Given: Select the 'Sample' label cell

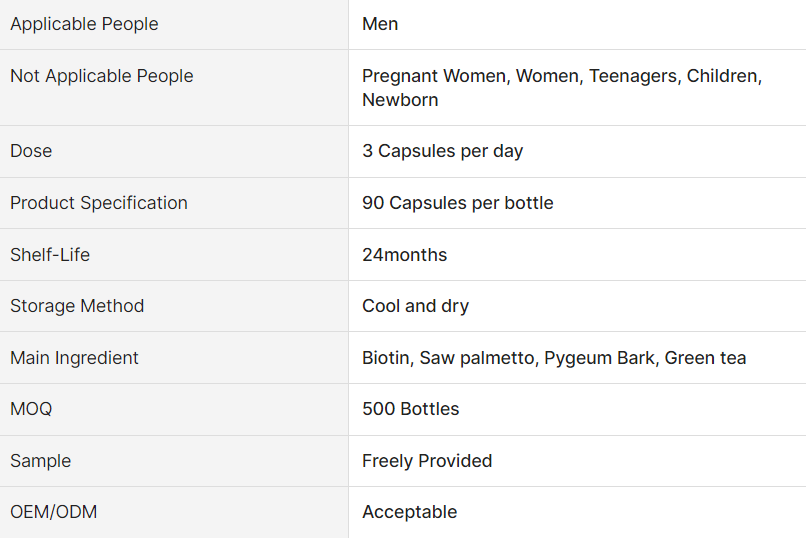Looking at the screenshot, I should pyautogui.click(x=40, y=461).
